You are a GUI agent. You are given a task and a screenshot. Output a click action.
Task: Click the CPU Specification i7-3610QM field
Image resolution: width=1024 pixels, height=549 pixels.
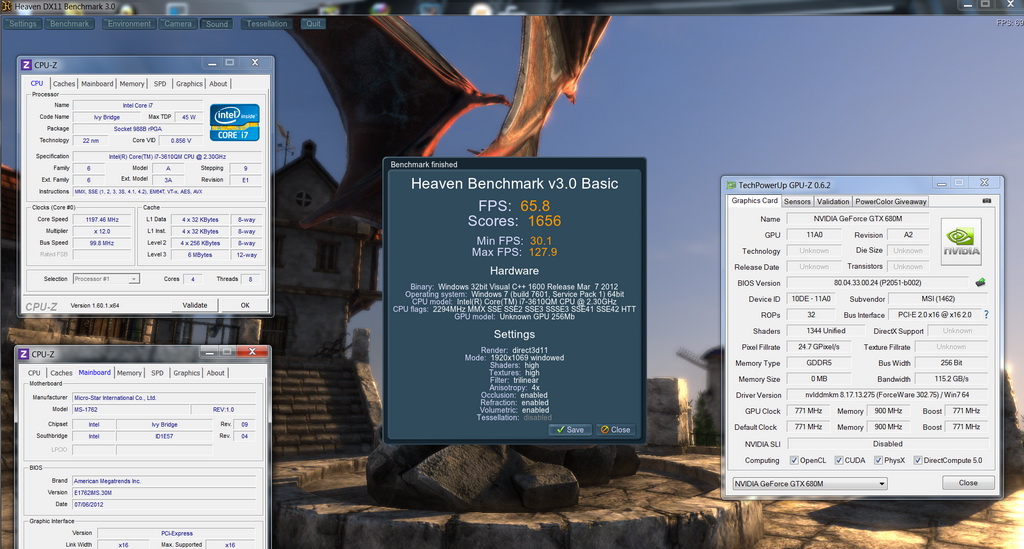coord(167,157)
